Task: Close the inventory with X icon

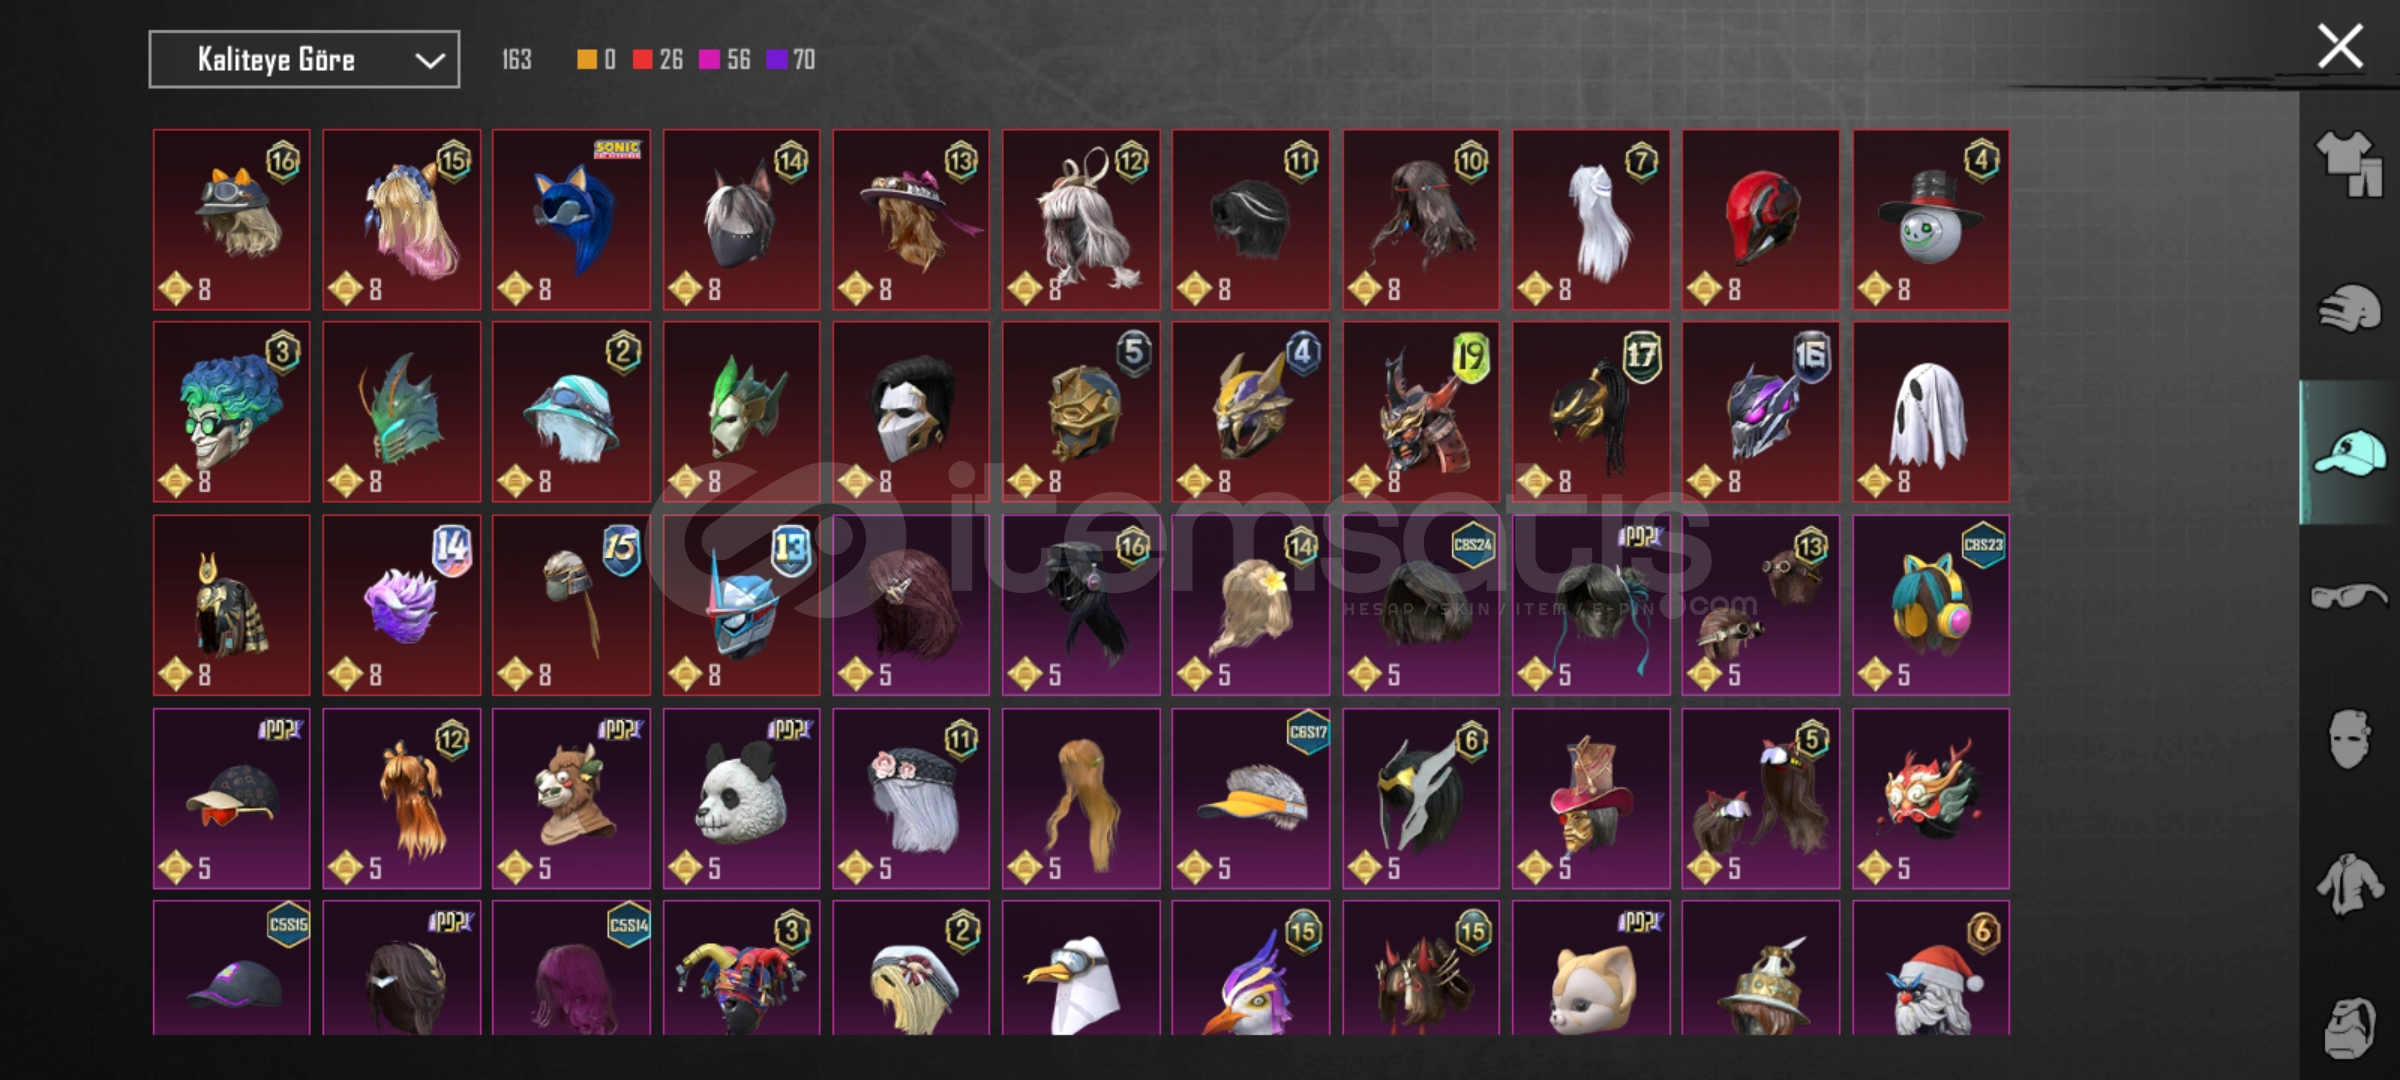Action: [2340, 47]
